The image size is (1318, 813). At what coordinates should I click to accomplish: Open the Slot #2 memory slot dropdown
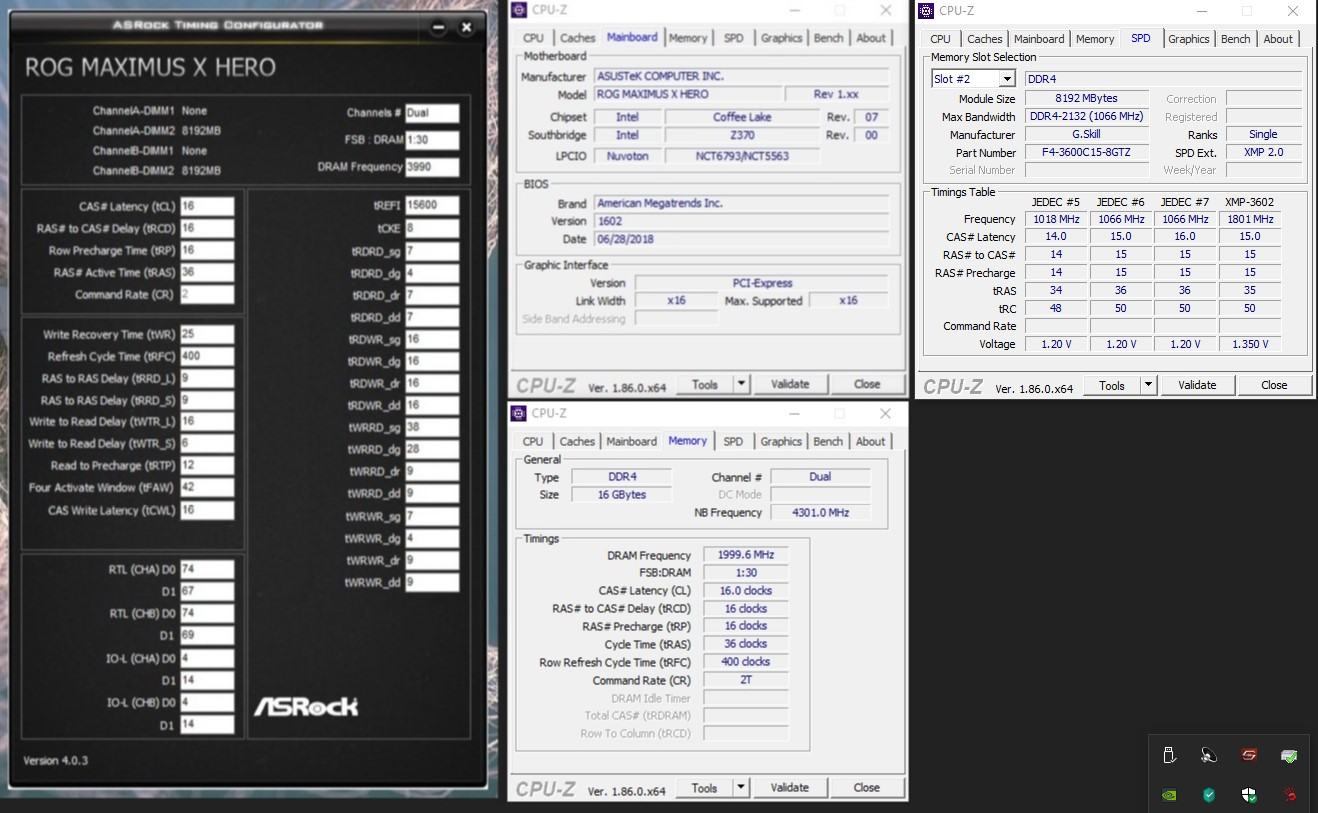(972, 78)
